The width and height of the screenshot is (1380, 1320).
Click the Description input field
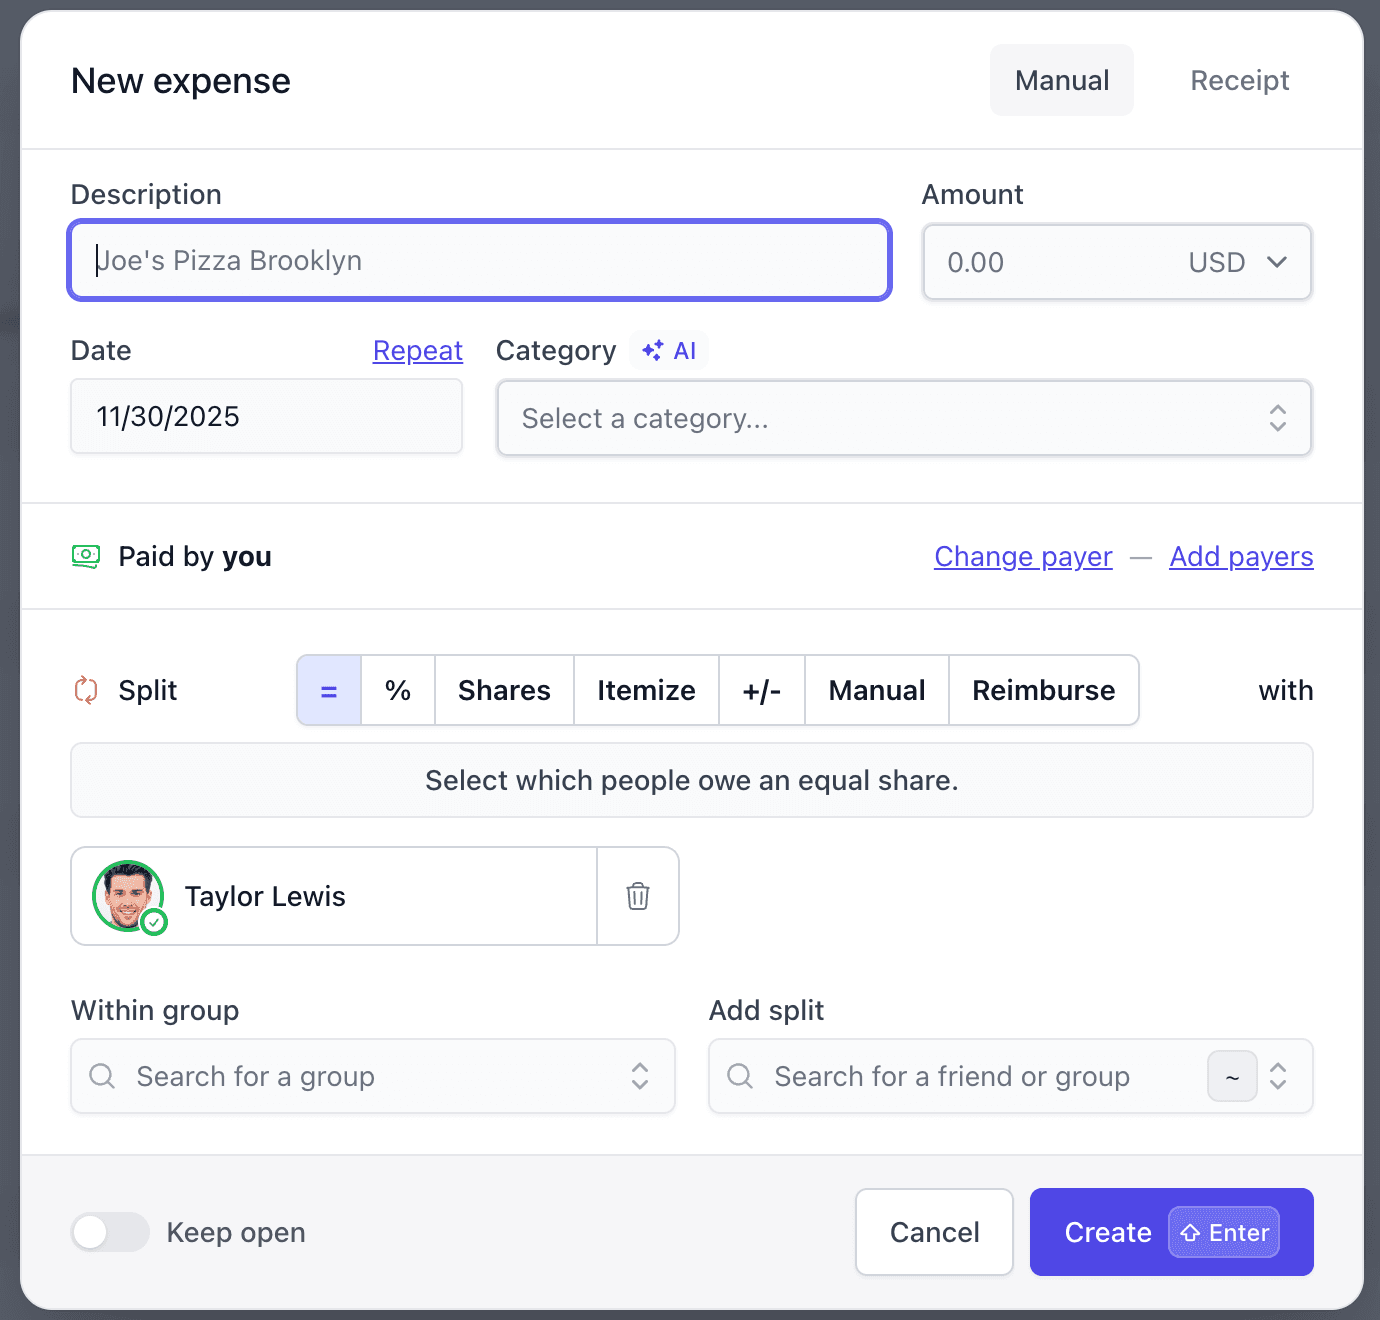coord(480,261)
